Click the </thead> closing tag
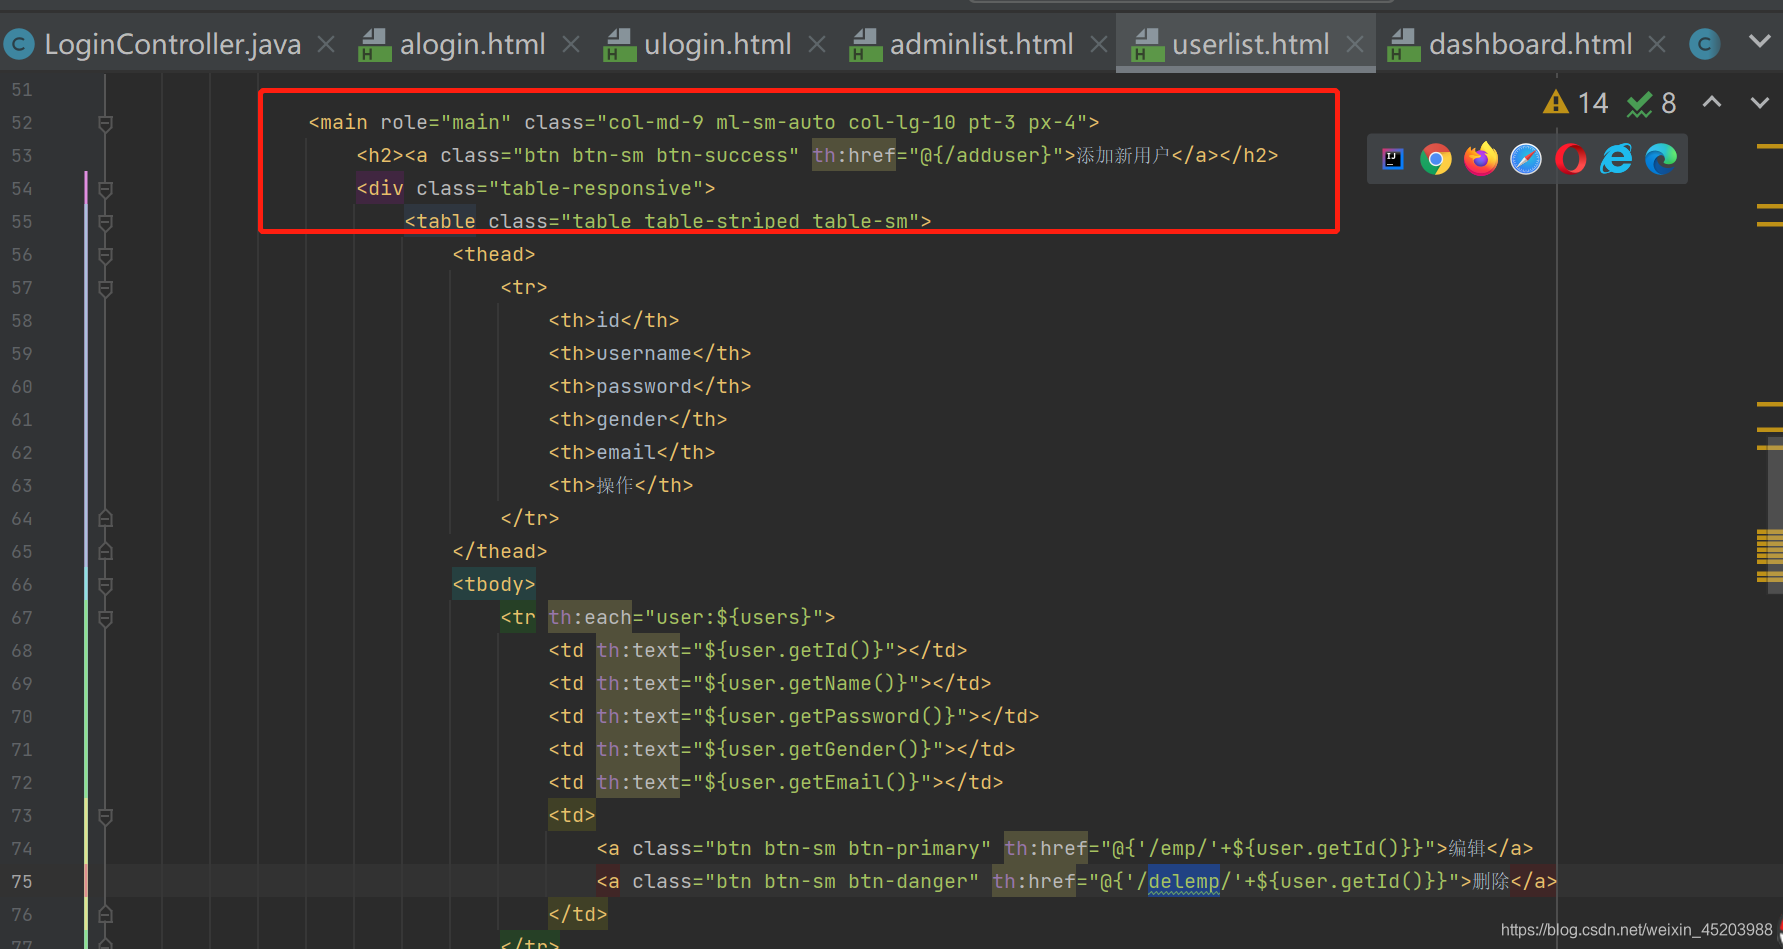This screenshot has width=1783, height=949. point(500,551)
